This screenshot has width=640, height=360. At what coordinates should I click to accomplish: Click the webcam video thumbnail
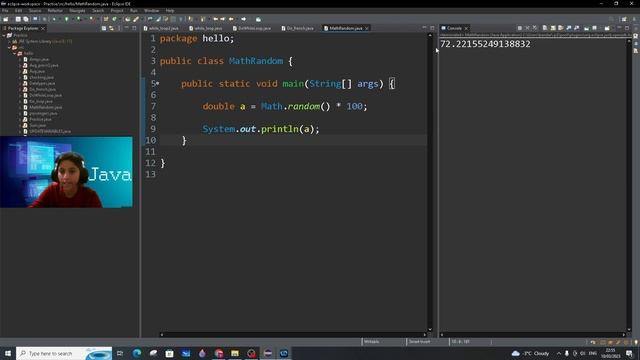[x=66, y=172]
